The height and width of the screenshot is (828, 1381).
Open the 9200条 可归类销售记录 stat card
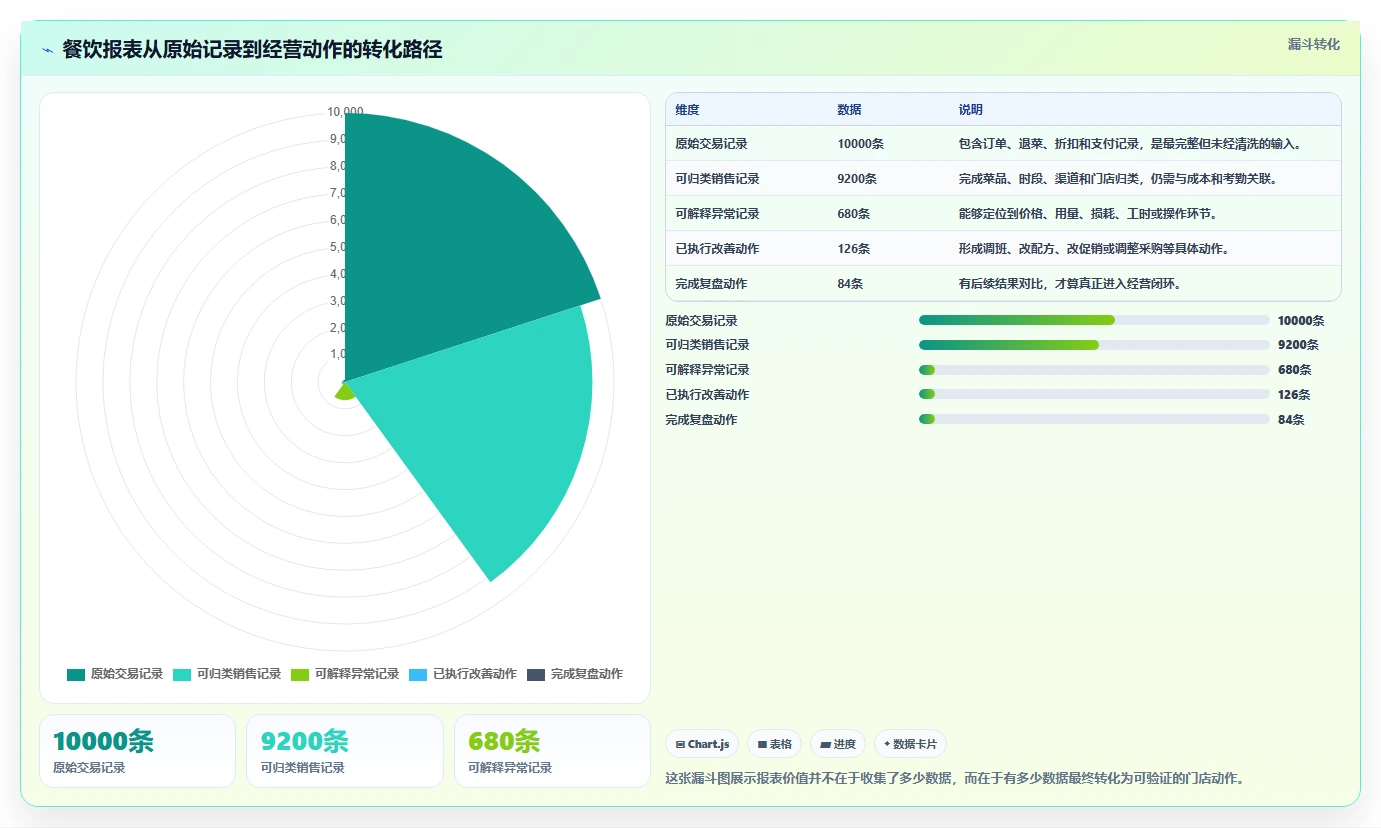[x=345, y=751]
